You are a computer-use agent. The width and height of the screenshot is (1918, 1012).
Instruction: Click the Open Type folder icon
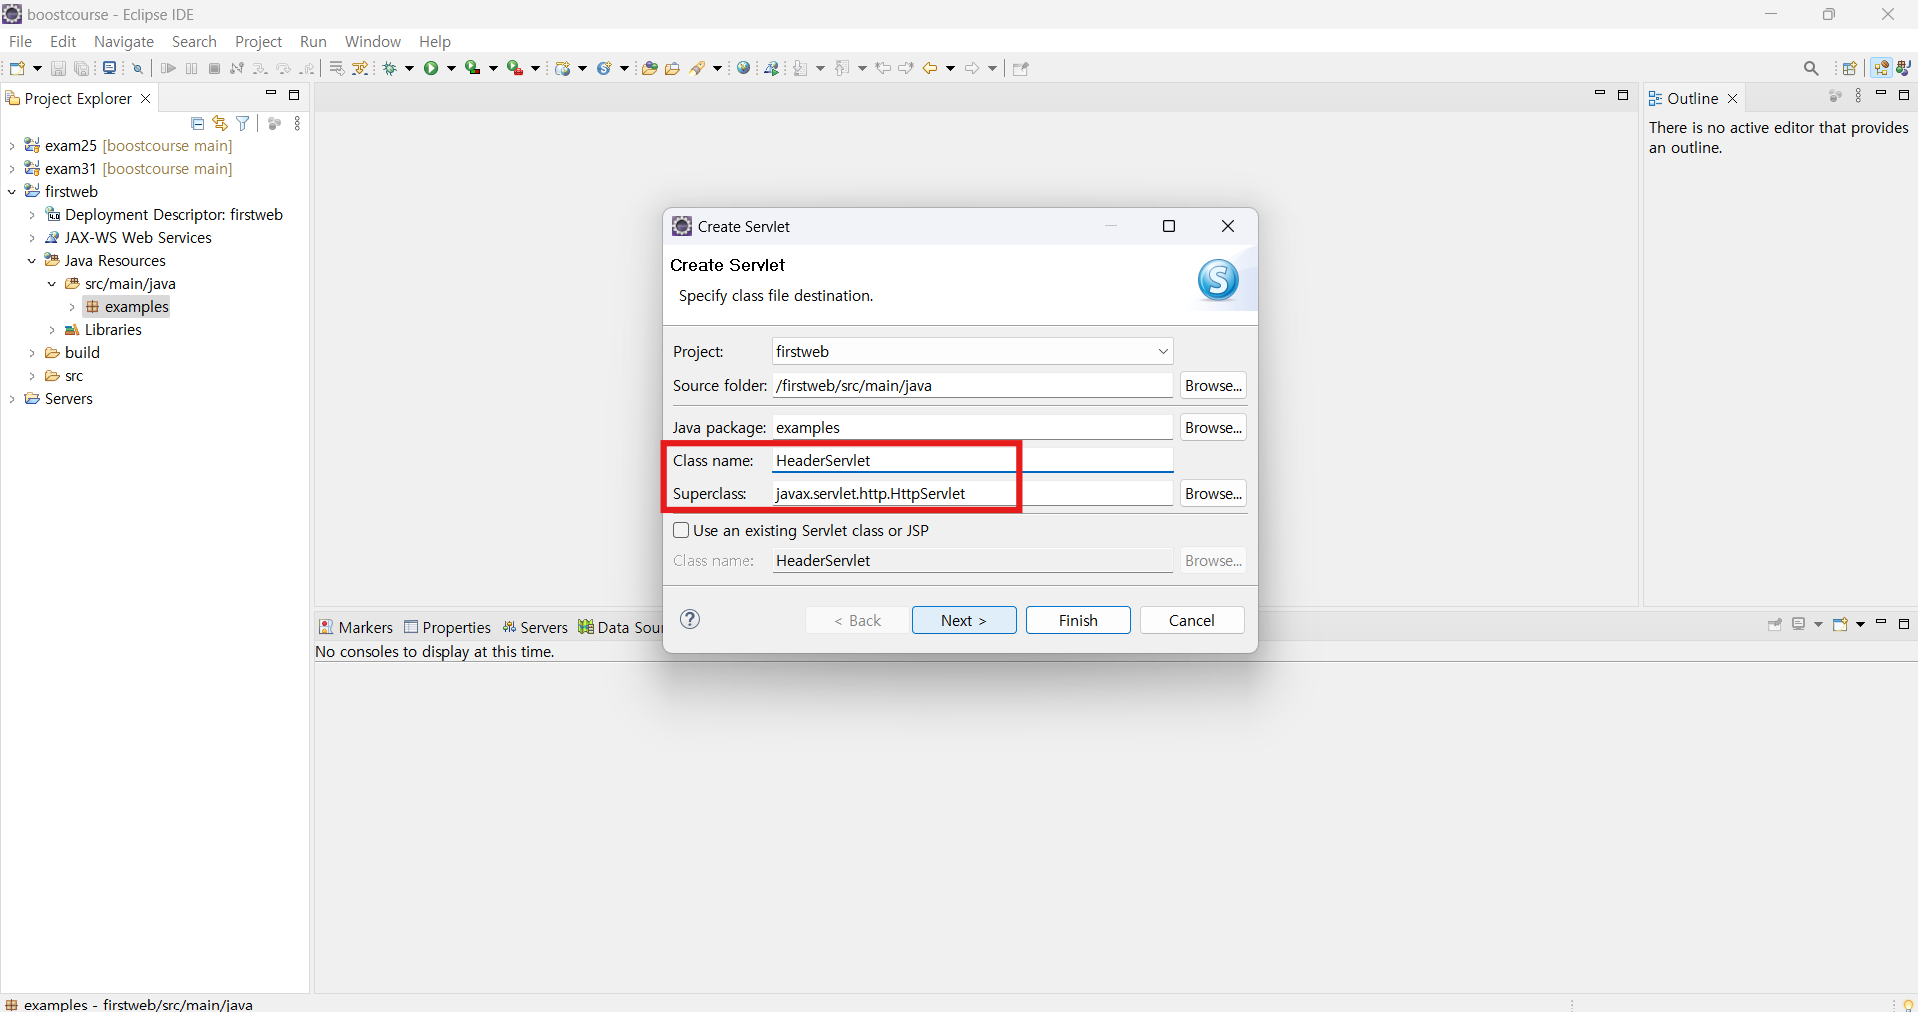[650, 68]
